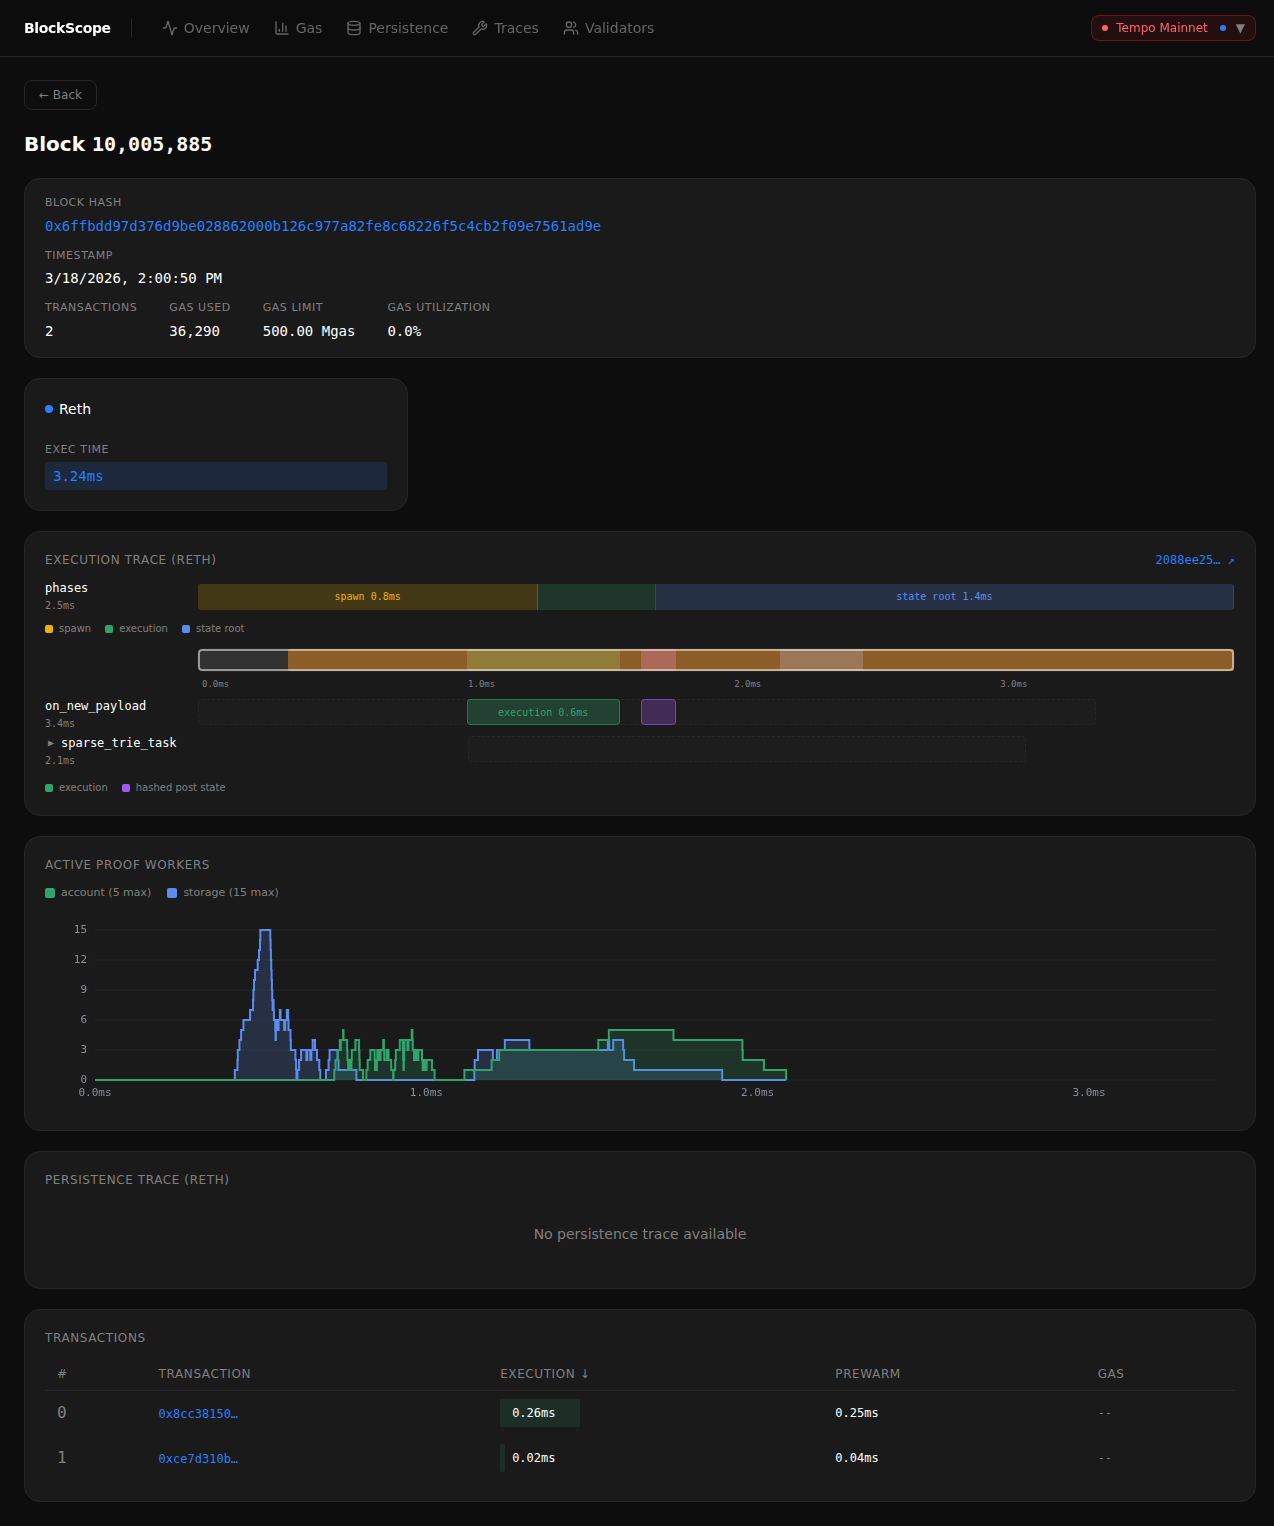Toggle the storage workers legend item
1274x1526 pixels.
click(x=223, y=892)
